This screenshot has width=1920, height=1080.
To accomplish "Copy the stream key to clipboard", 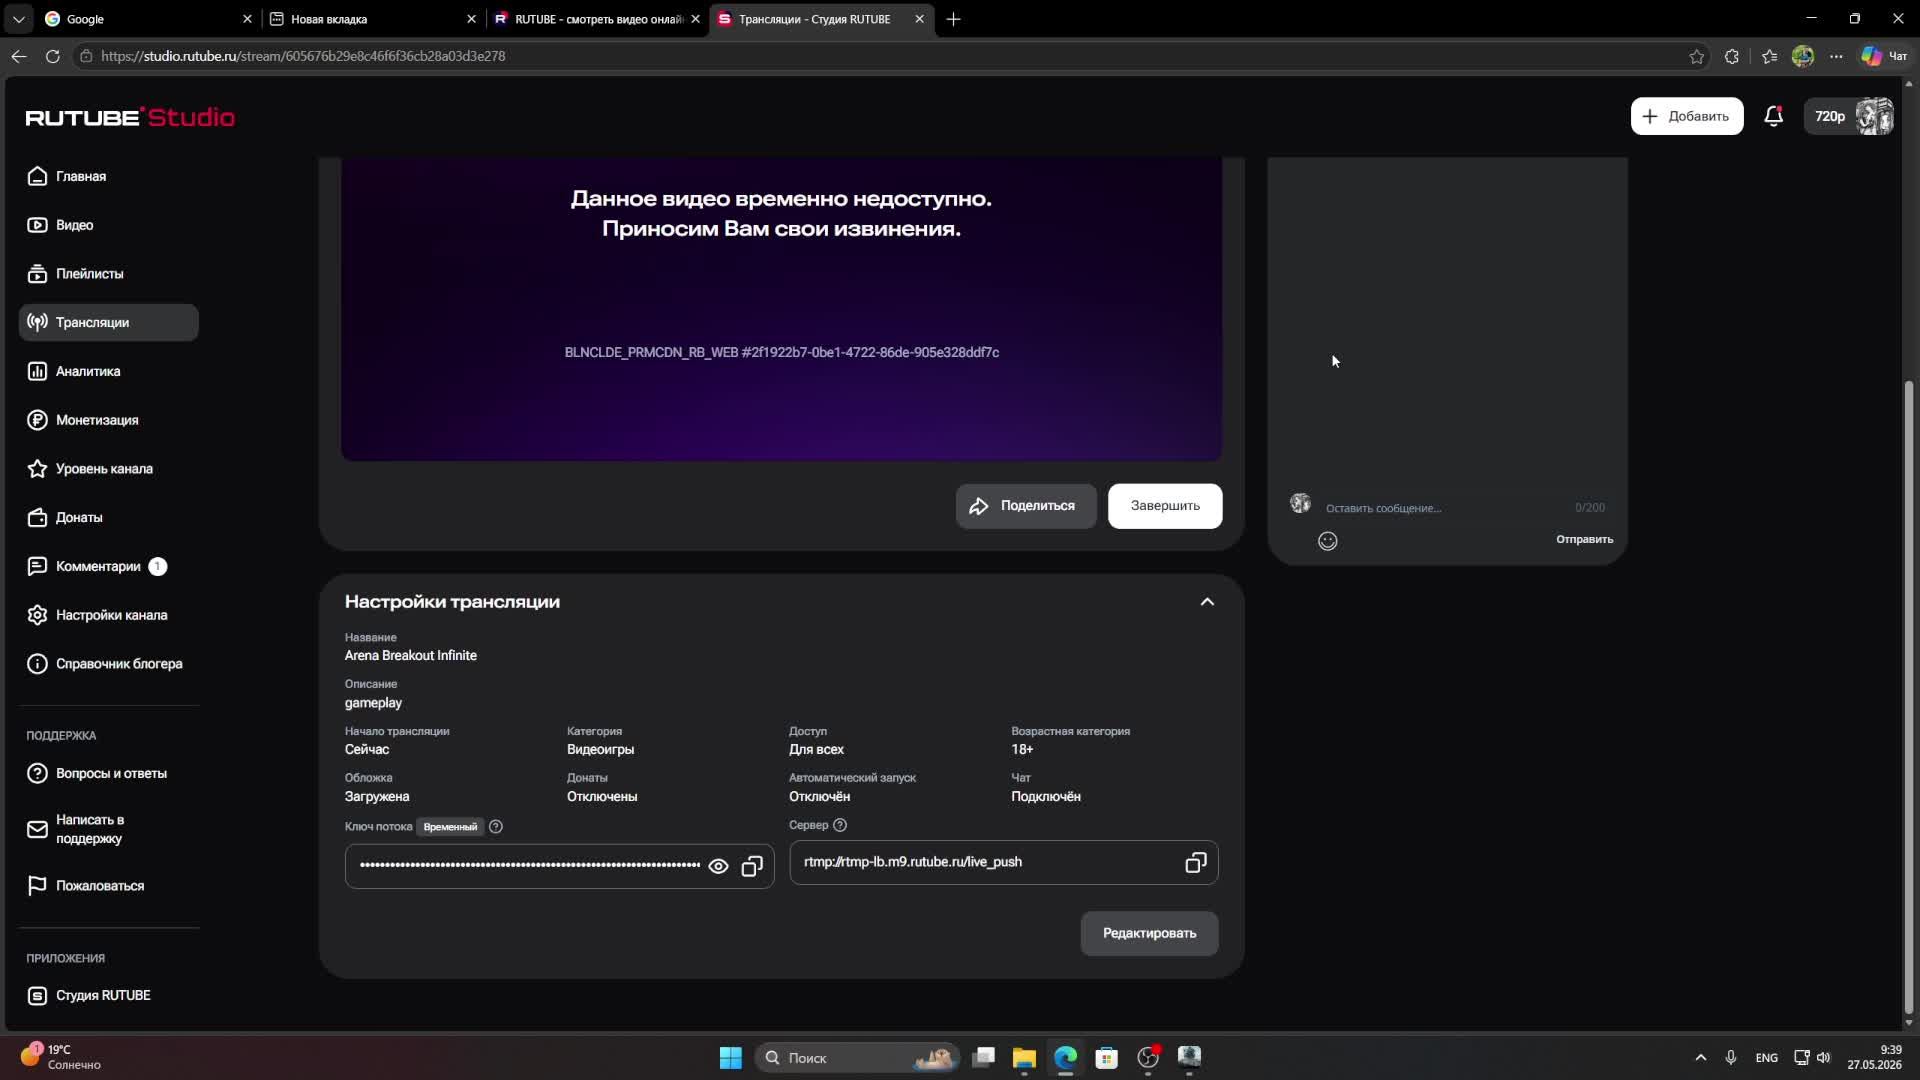I will point(752,866).
